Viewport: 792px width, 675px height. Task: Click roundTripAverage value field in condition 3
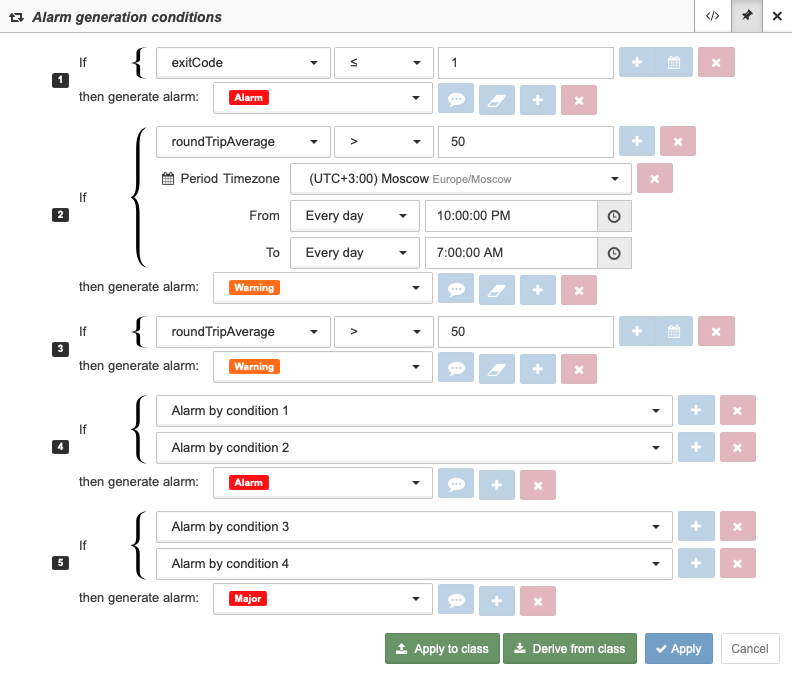526,331
